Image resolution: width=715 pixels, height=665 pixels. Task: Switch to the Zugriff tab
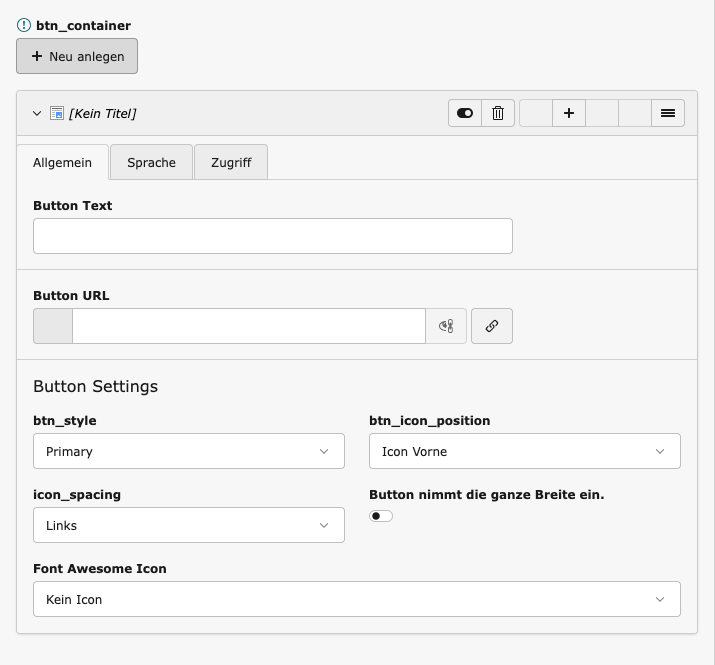coord(231,162)
